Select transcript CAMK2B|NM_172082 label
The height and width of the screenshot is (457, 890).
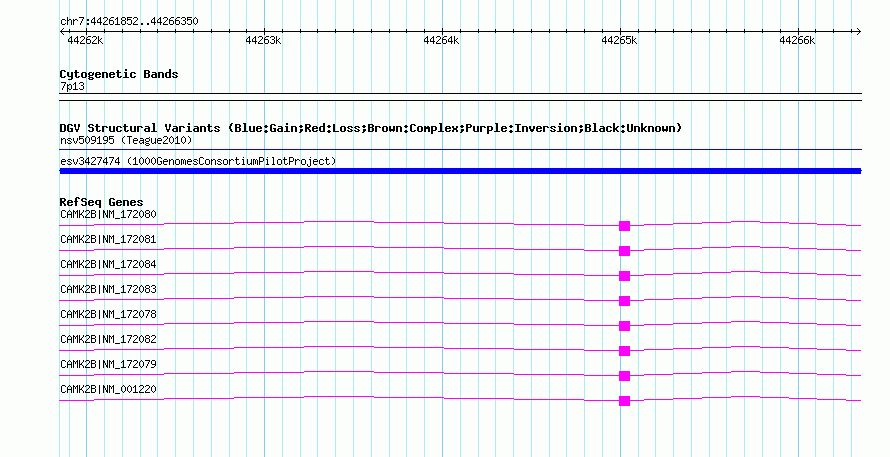(108, 339)
